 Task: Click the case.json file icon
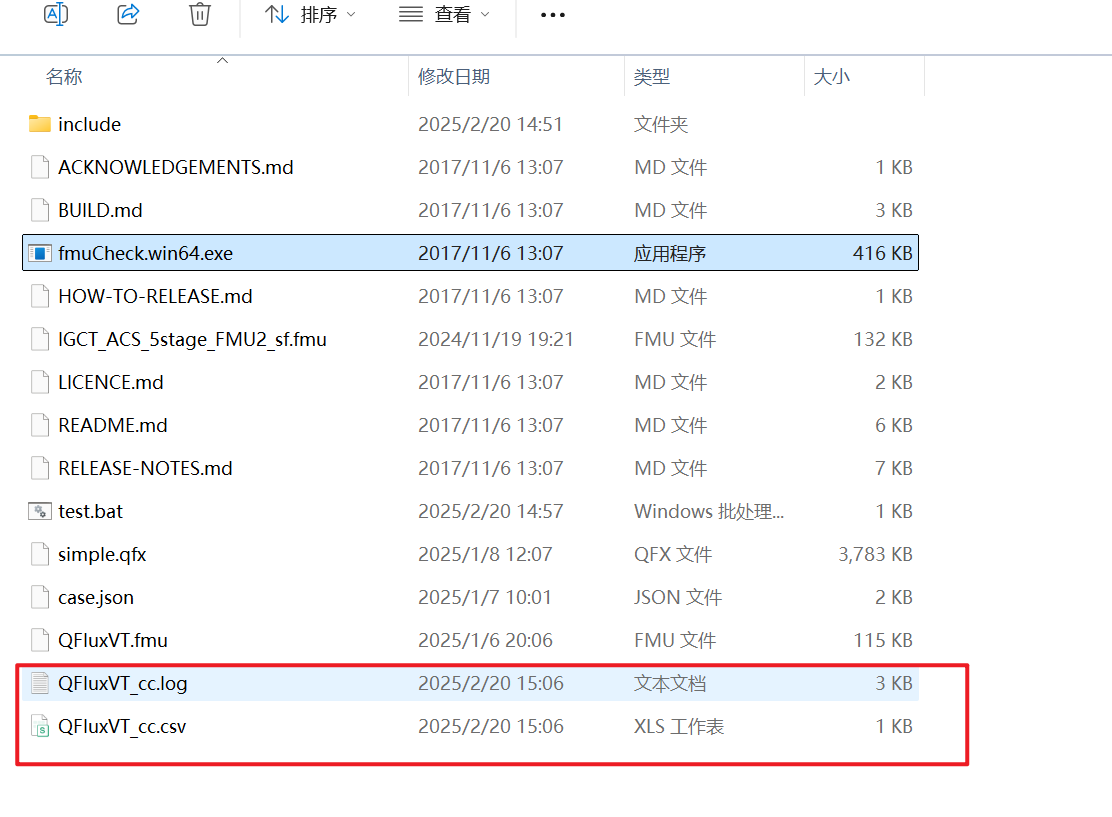click(x=40, y=598)
